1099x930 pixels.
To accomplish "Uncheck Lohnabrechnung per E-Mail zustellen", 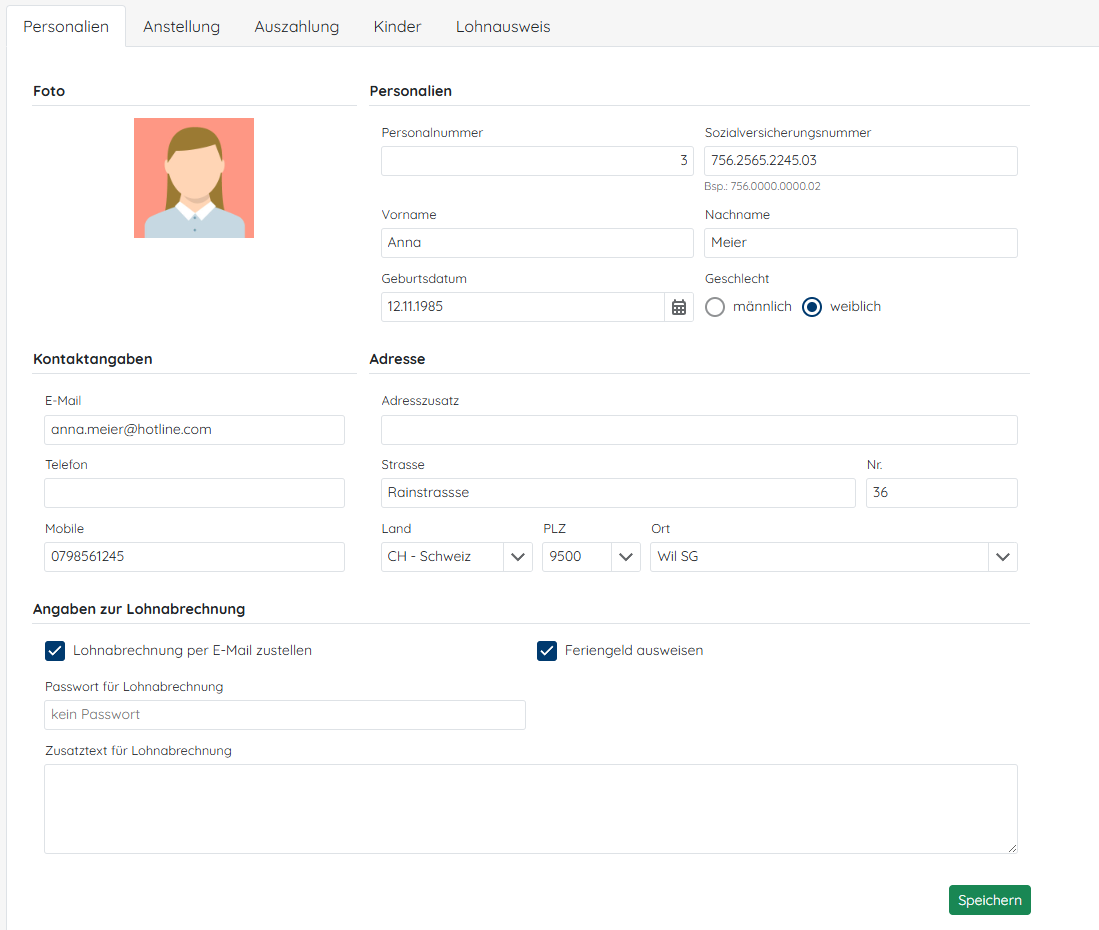I will (x=55, y=651).
